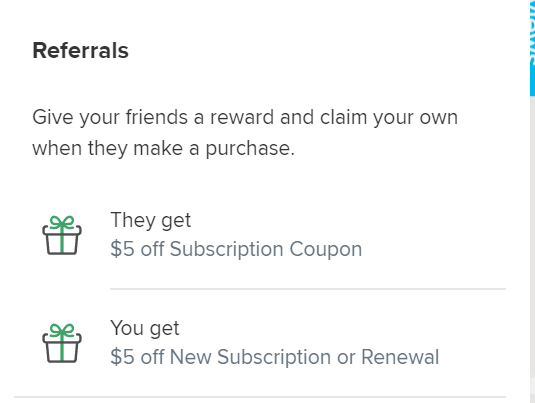This screenshot has width=535, height=403.
Task: Click the Referrals heading
Action: click(81, 51)
